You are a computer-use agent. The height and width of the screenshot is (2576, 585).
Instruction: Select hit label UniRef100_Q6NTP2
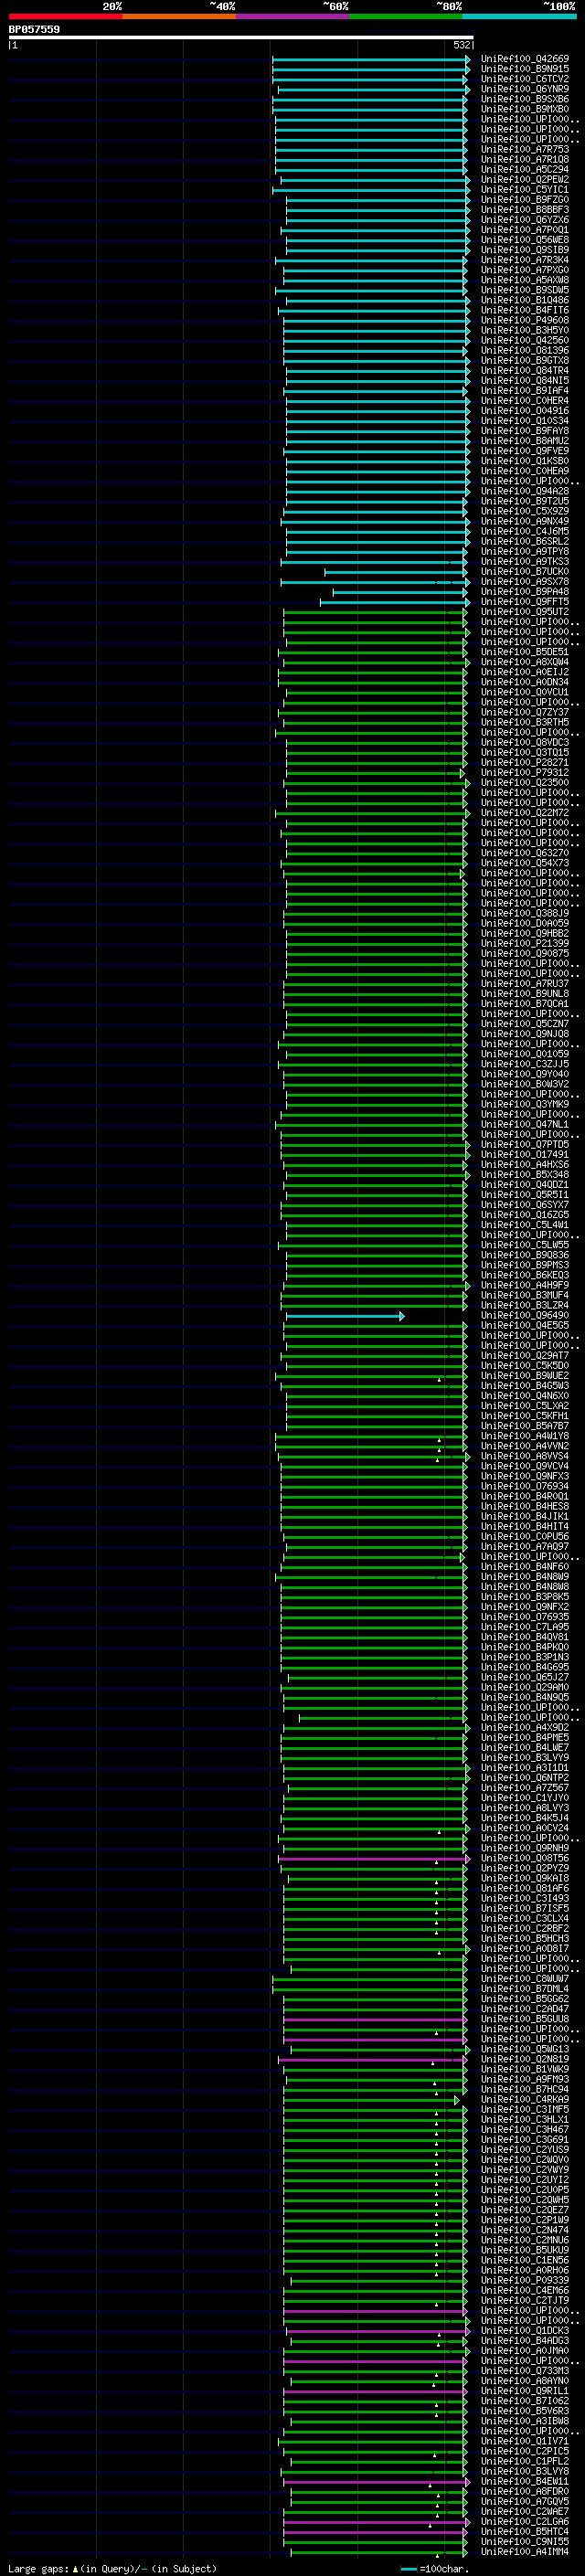click(x=524, y=1778)
